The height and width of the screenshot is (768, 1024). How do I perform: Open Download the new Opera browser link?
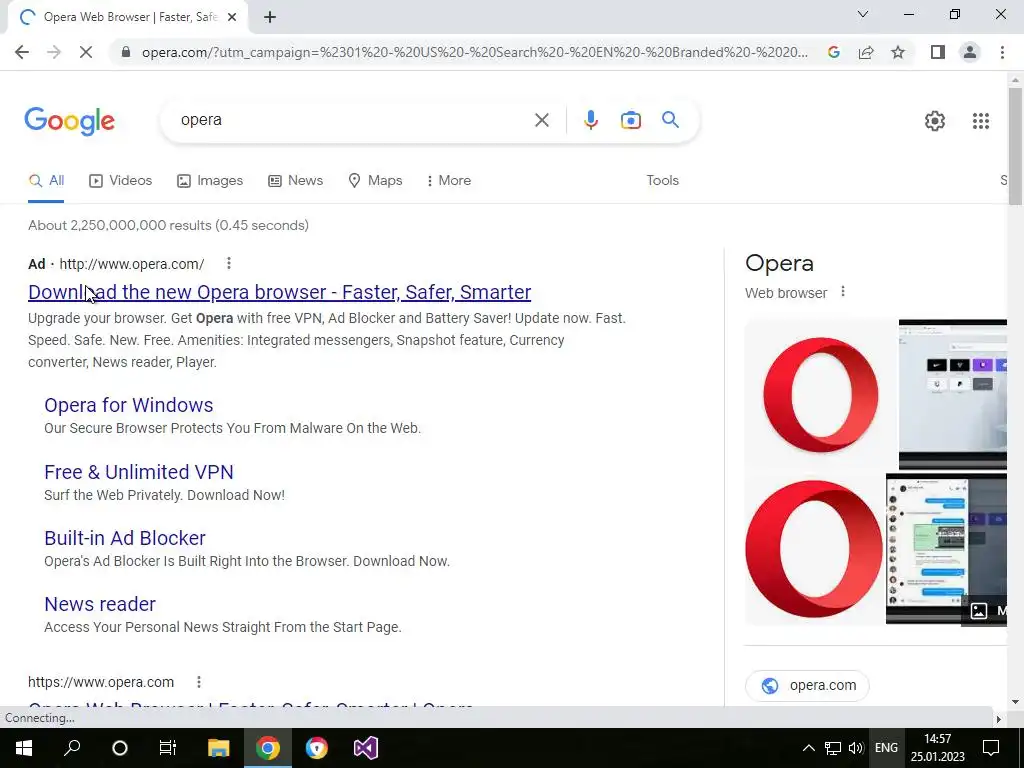(280, 292)
